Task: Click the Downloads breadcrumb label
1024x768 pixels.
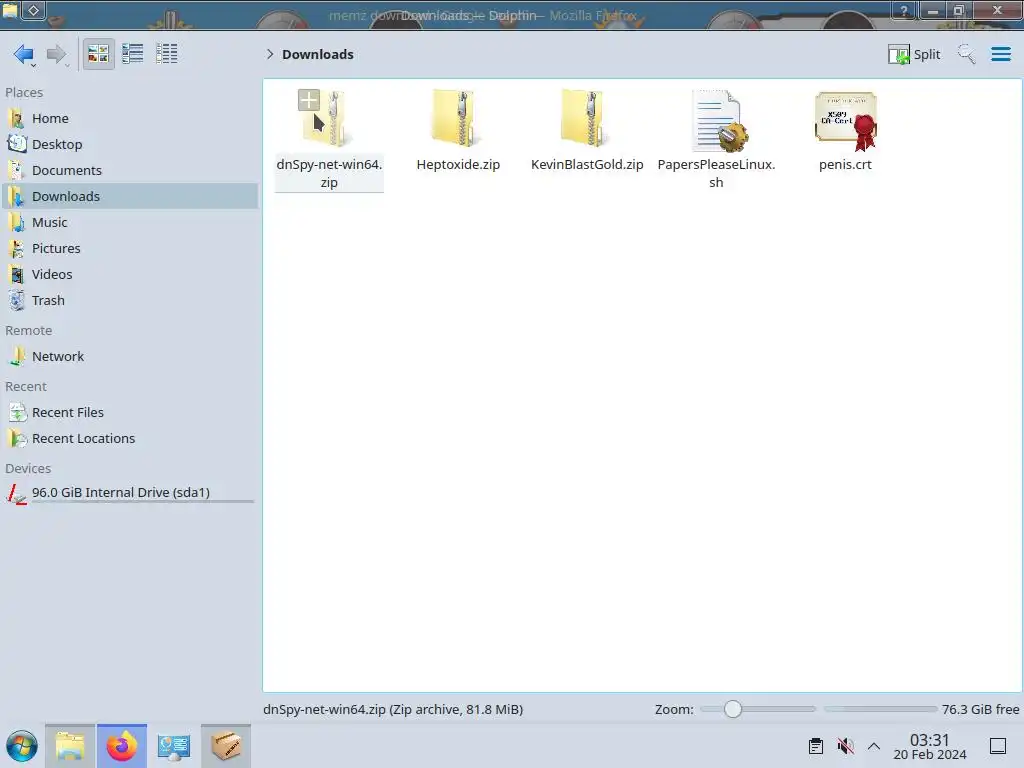Action: (x=318, y=54)
